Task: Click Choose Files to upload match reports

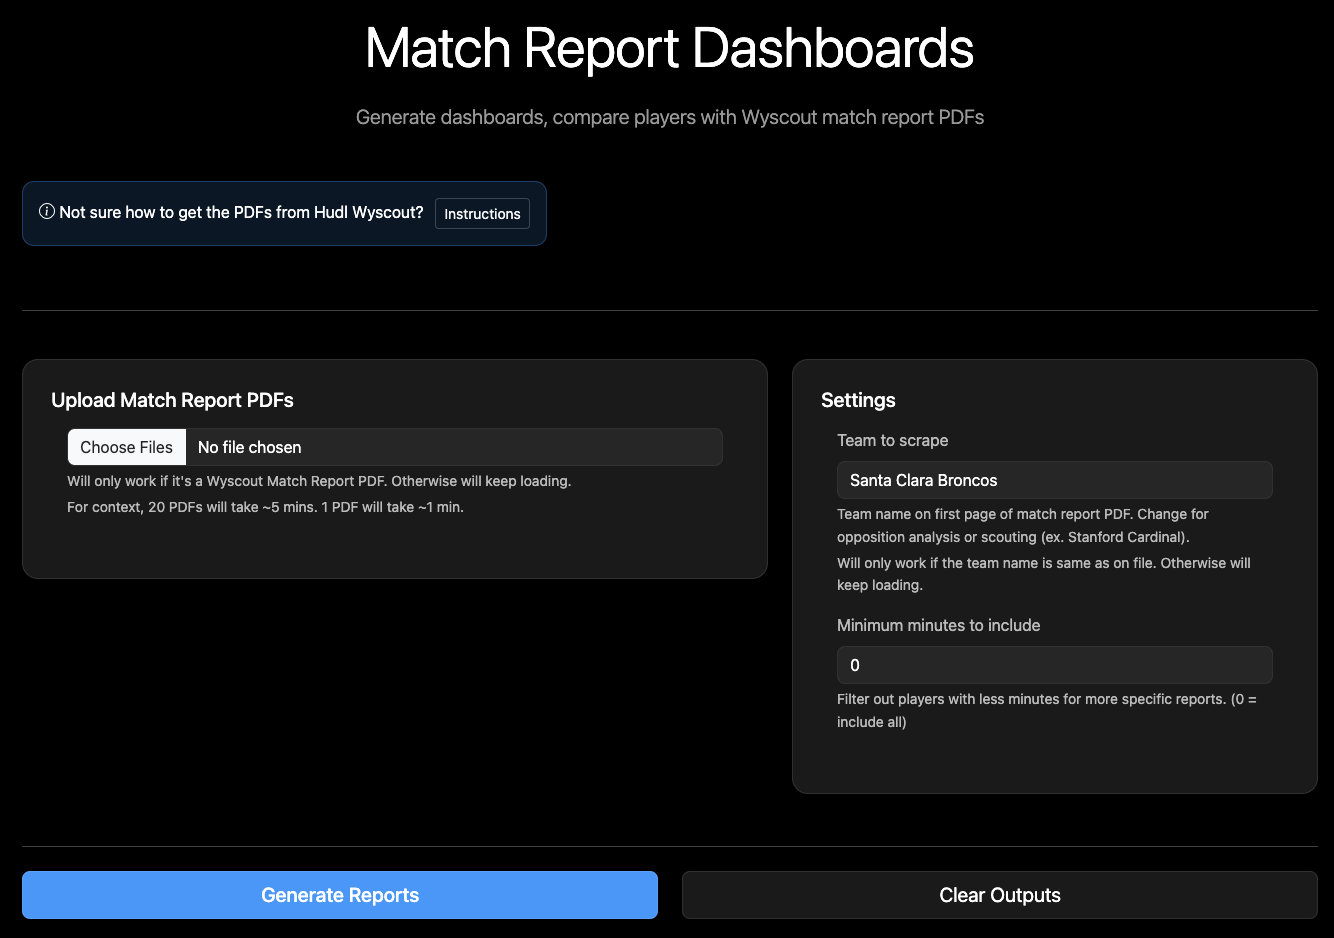Action: point(126,446)
